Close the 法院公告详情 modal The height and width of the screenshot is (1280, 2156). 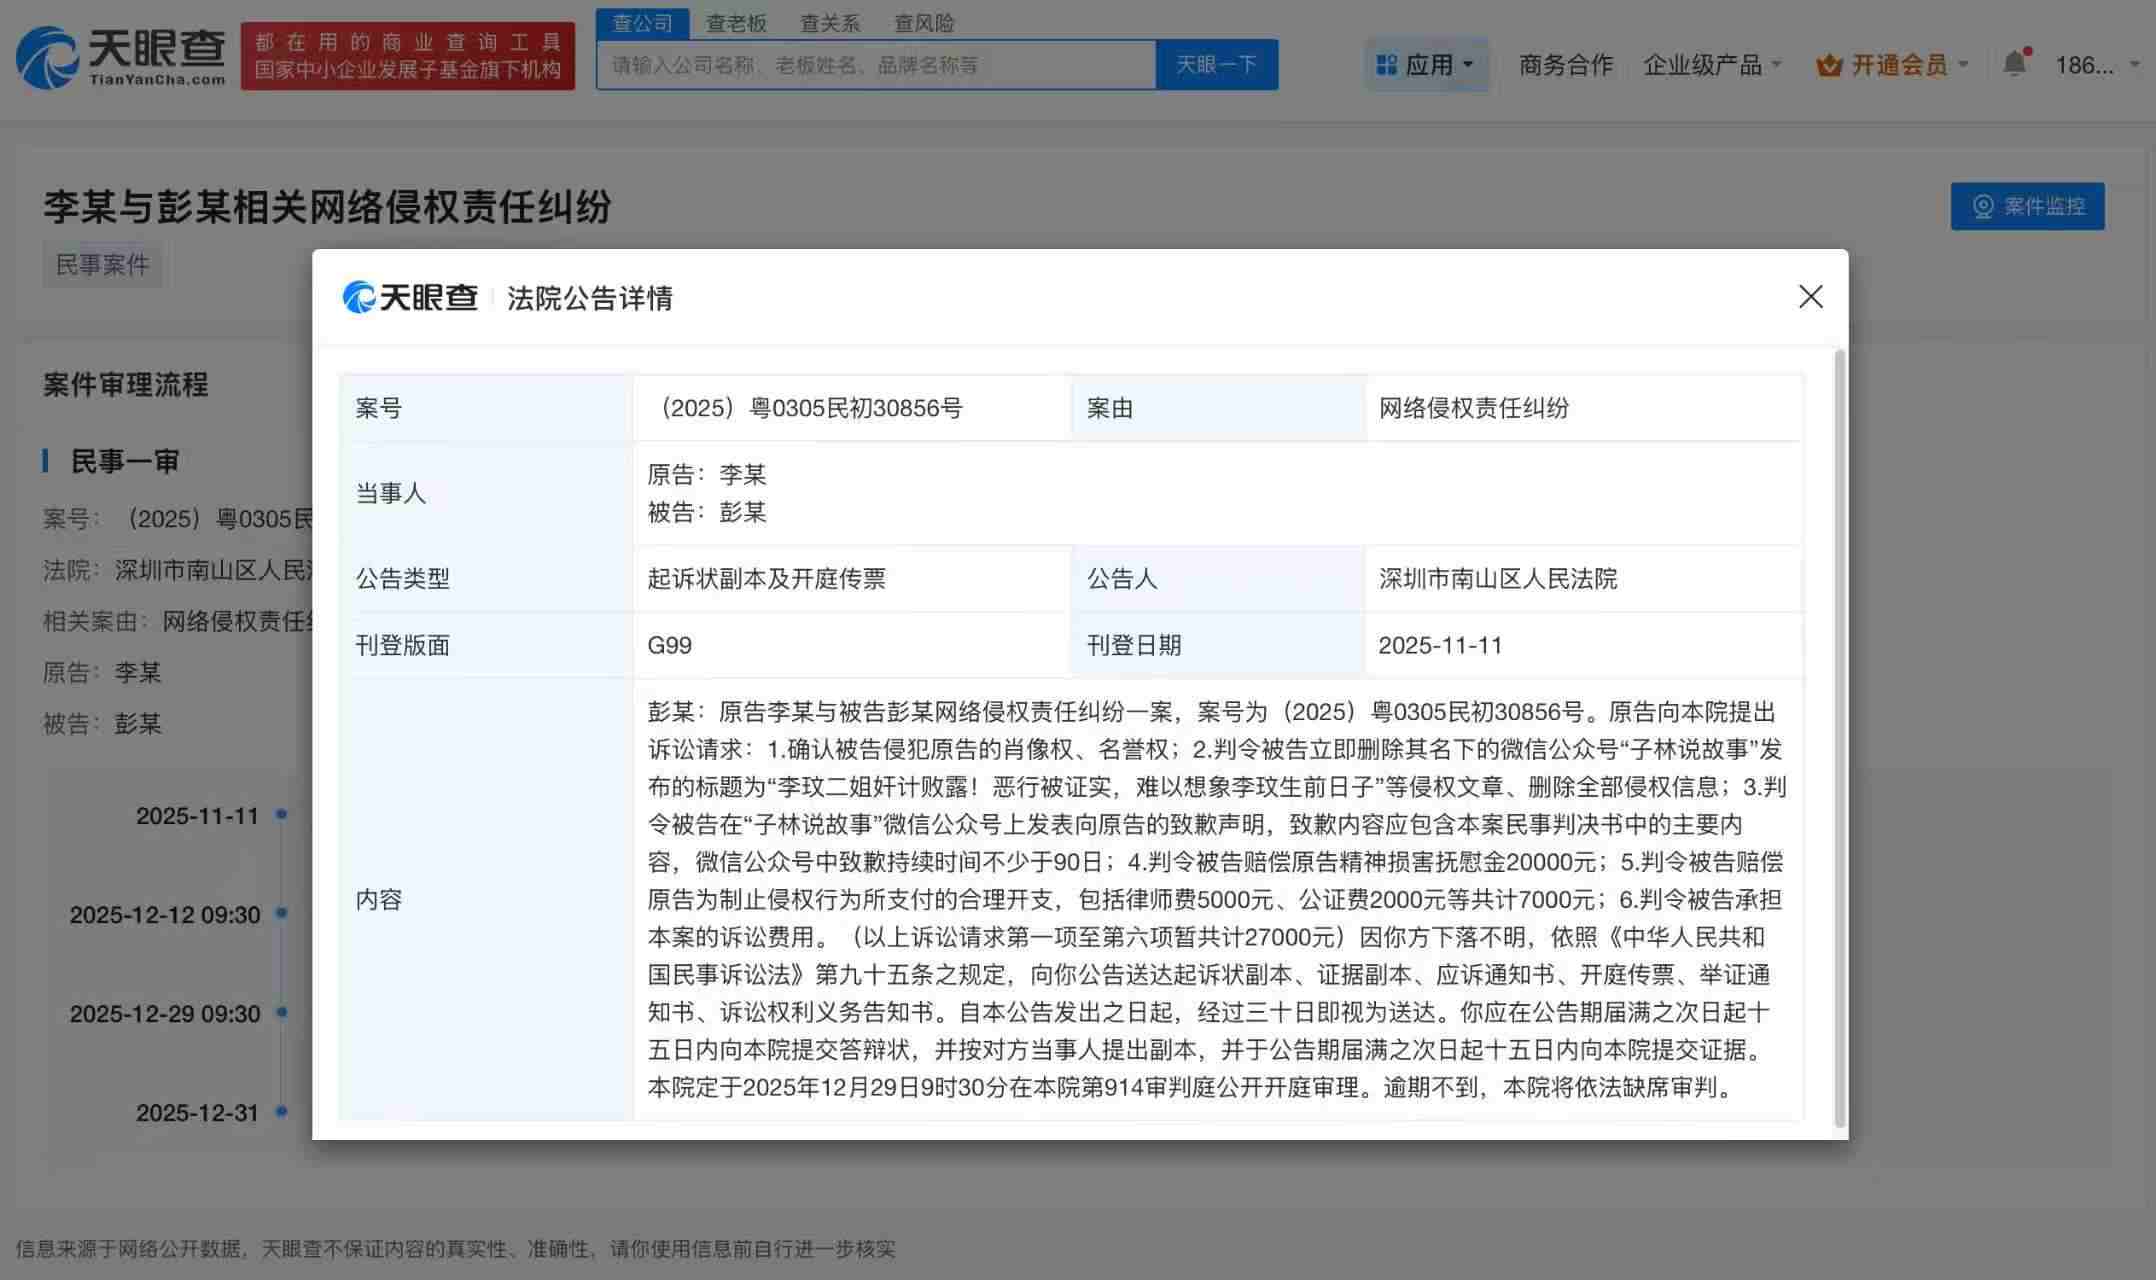1810,296
